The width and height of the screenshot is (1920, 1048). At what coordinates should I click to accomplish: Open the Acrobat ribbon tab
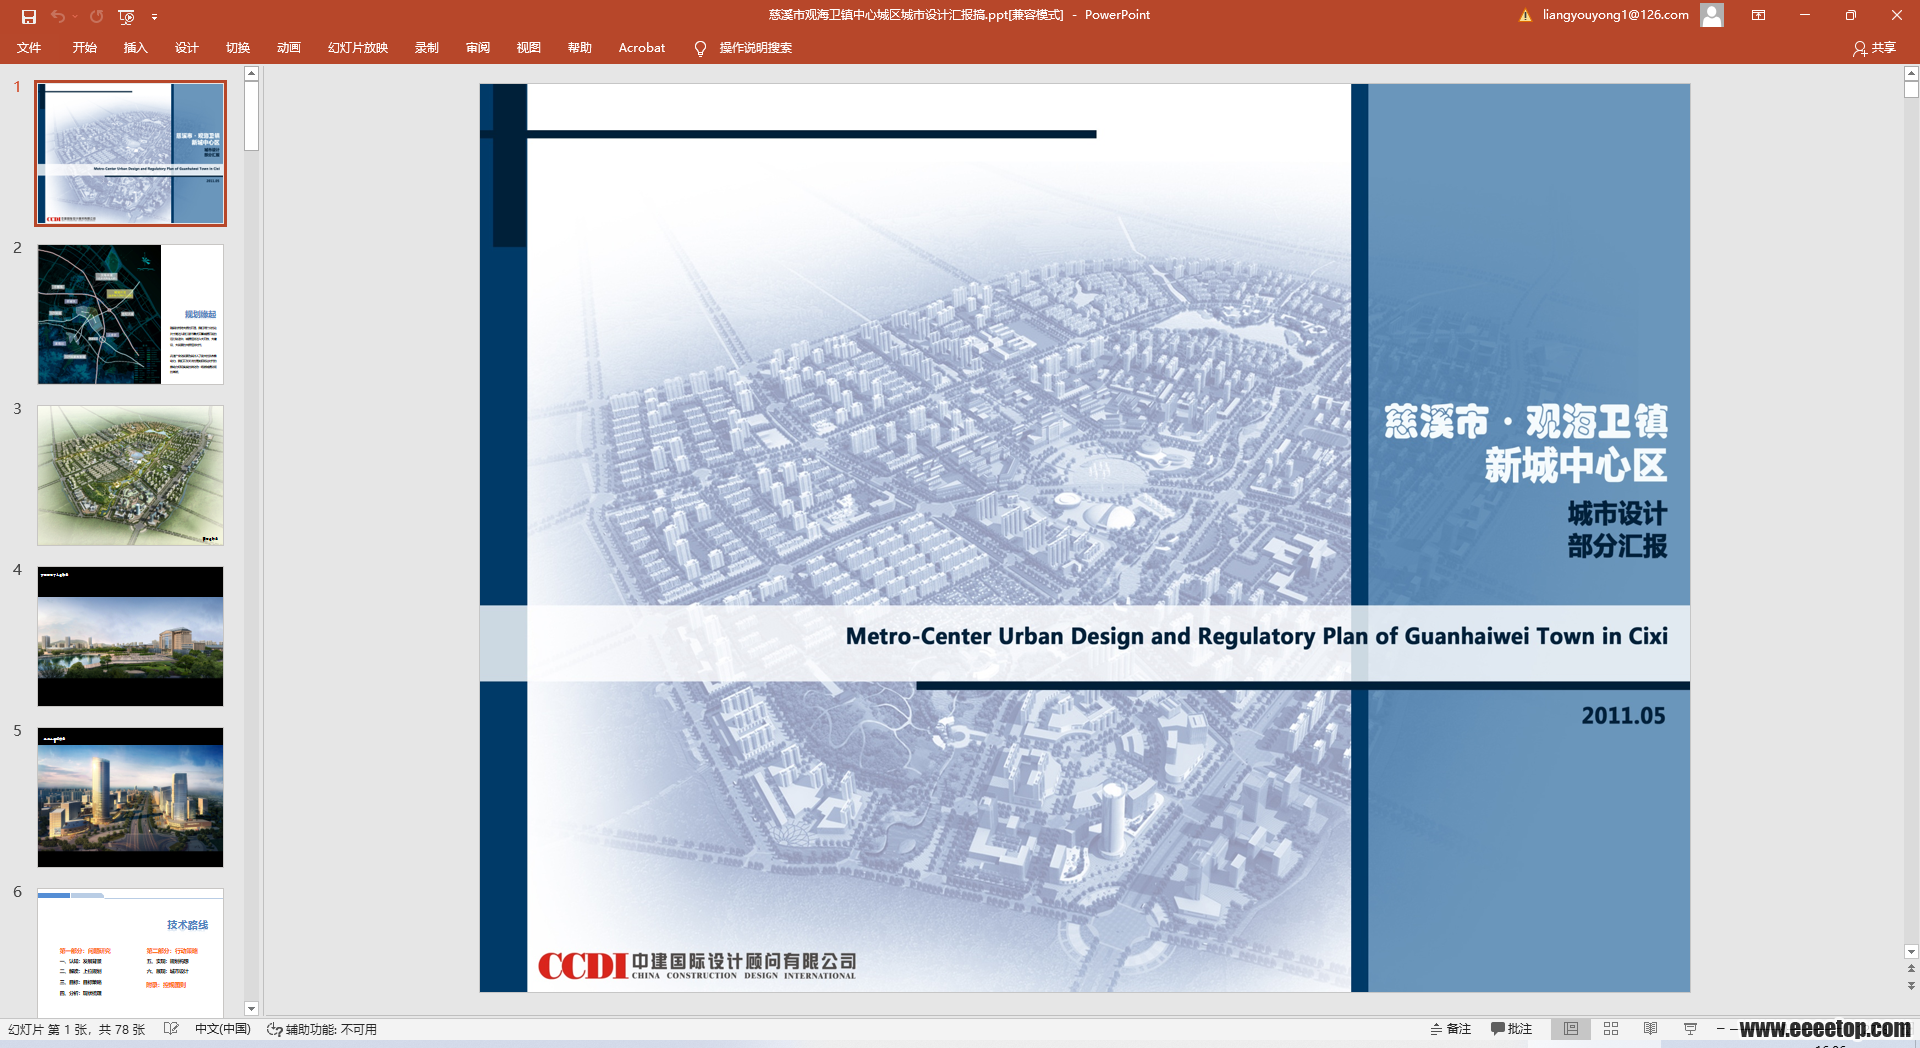(642, 47)
